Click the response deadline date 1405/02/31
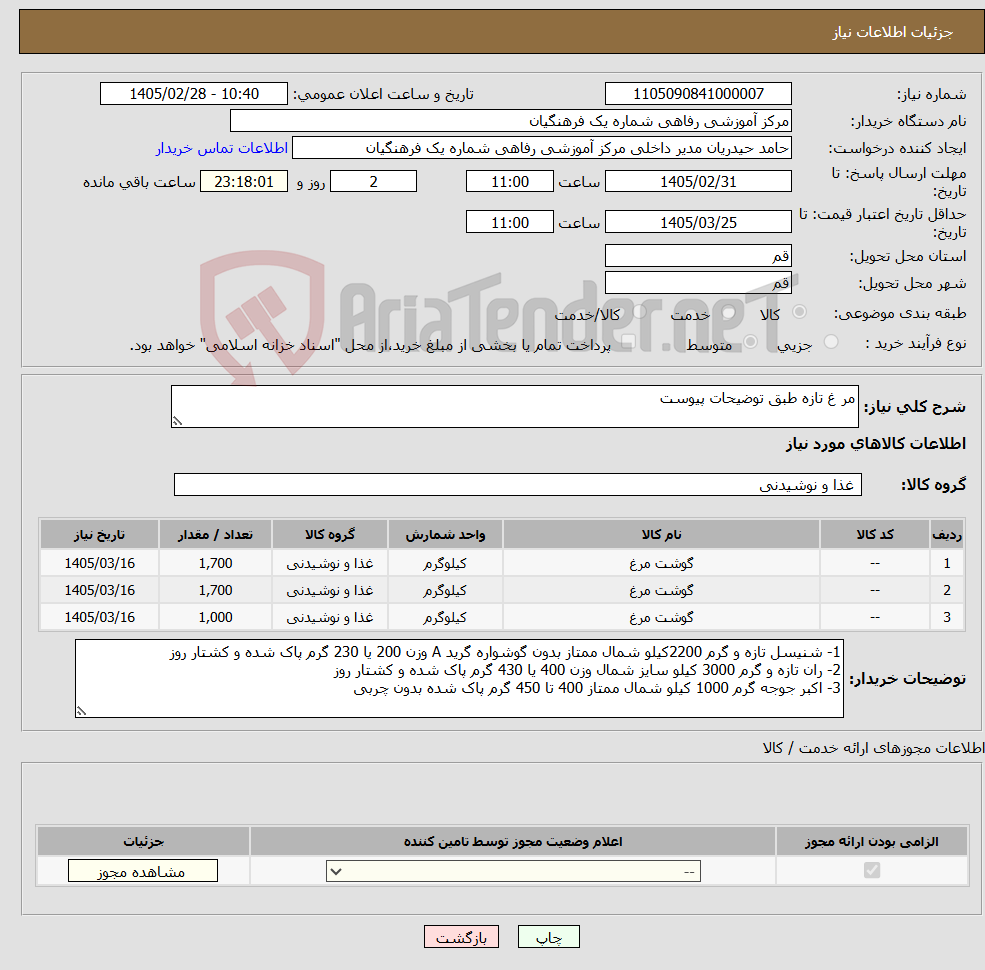 (698, 182)
